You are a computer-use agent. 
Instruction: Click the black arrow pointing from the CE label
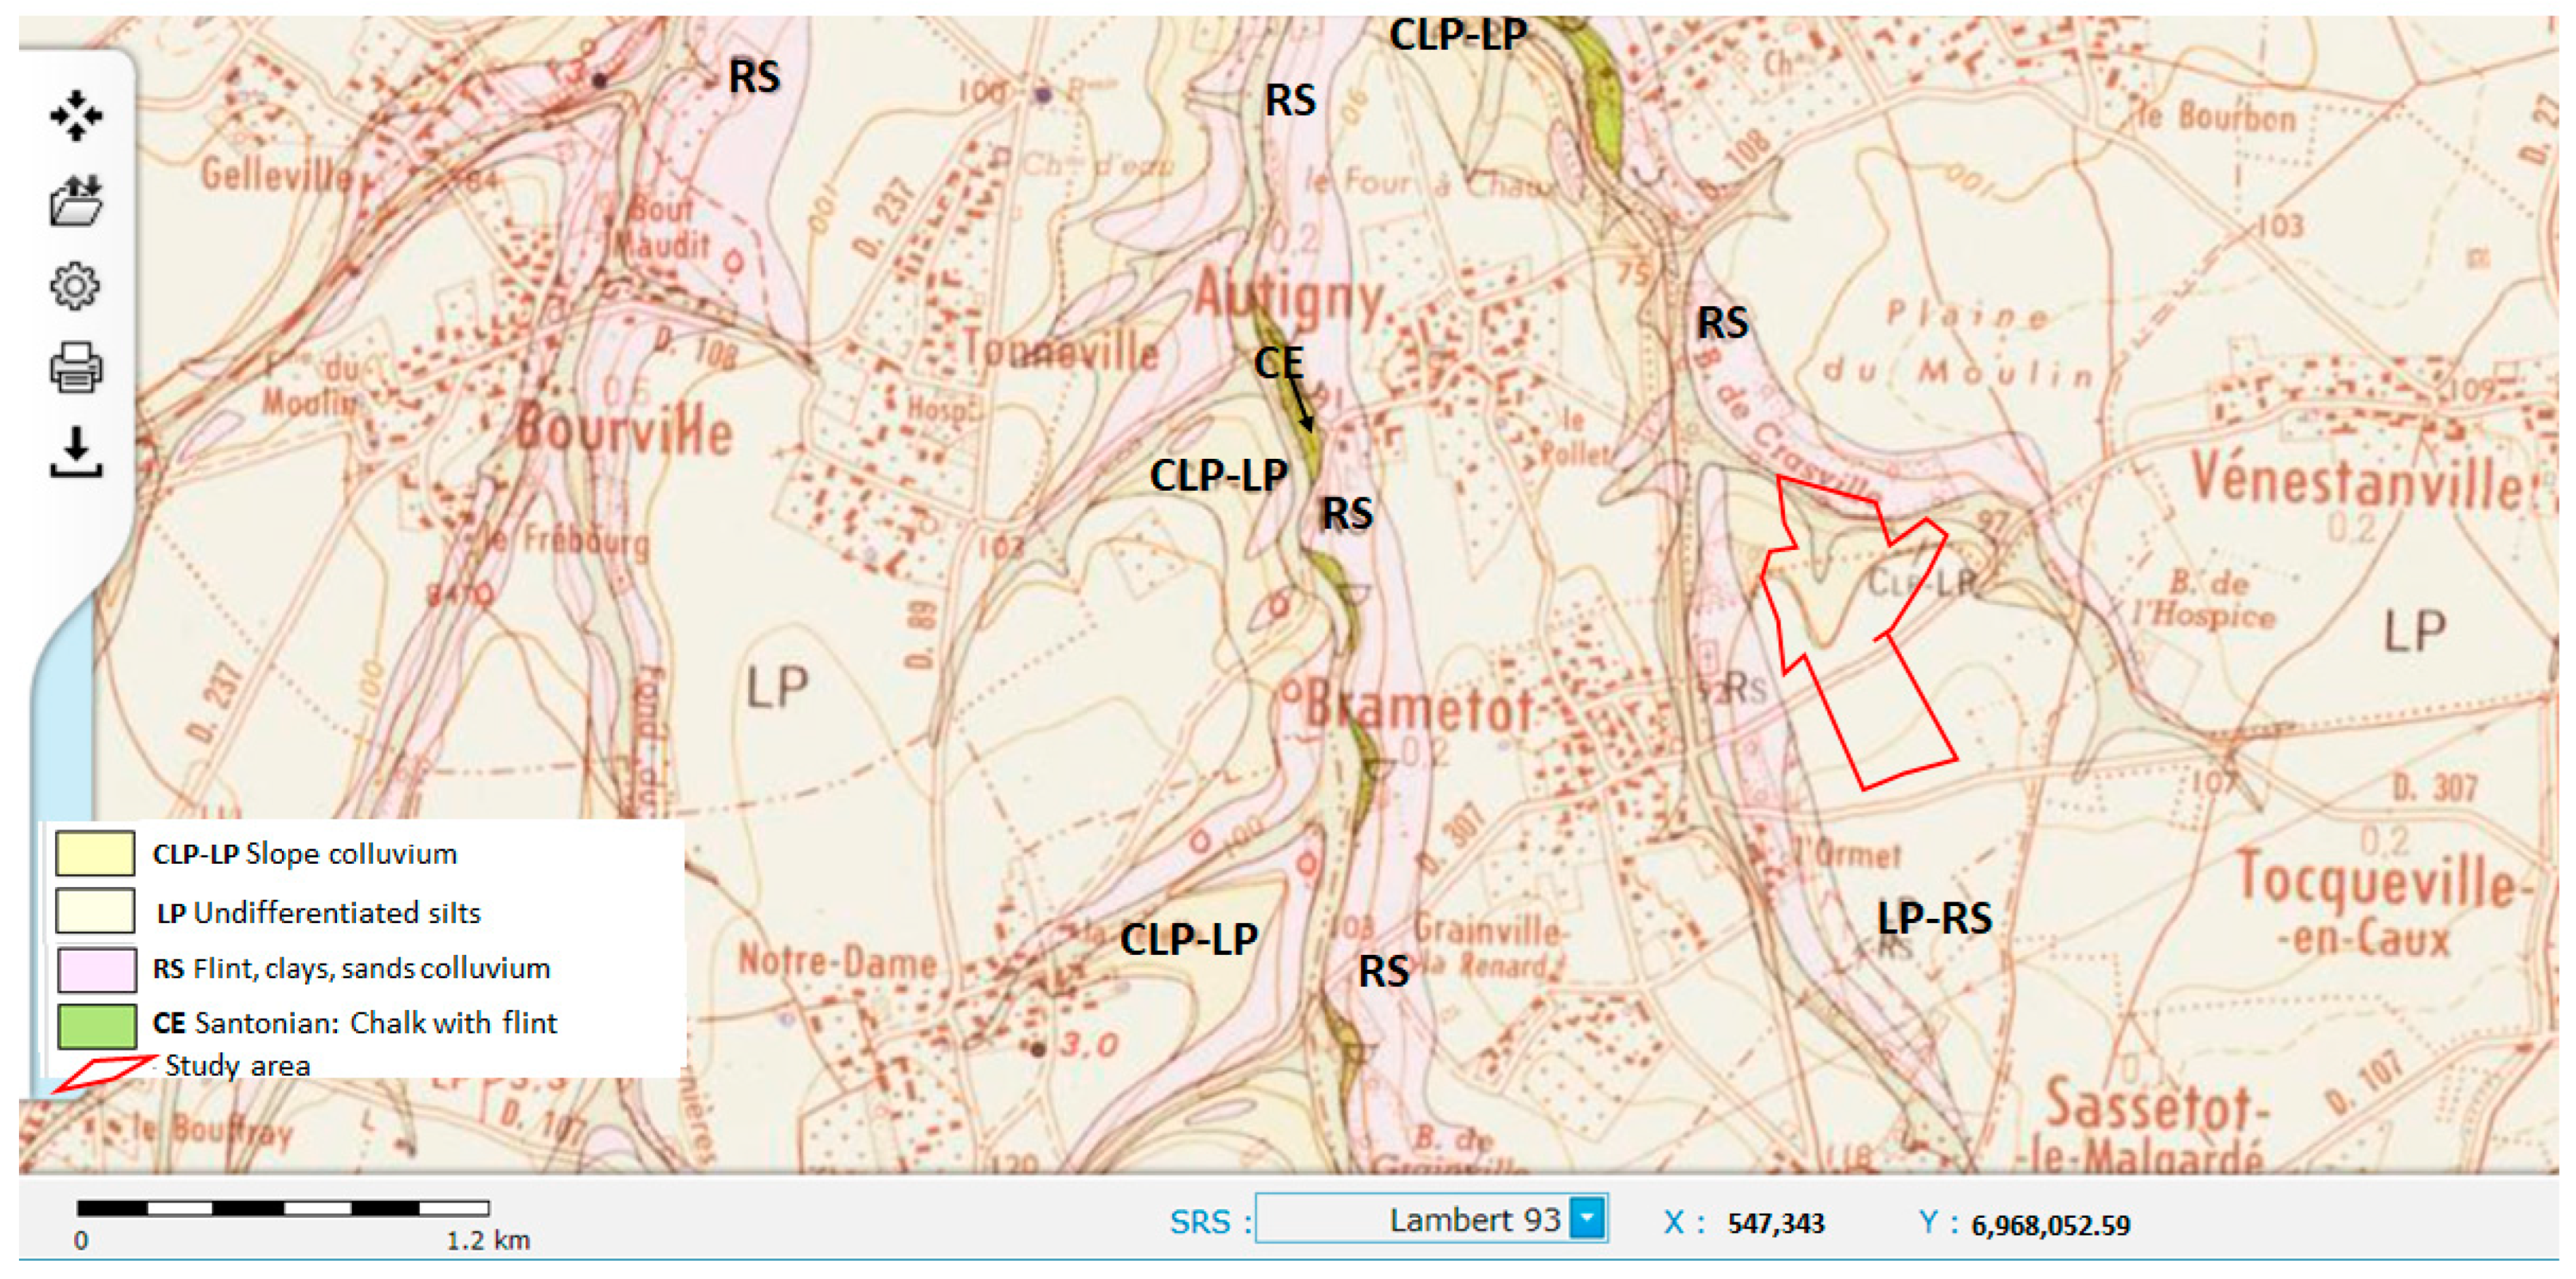1301,405
